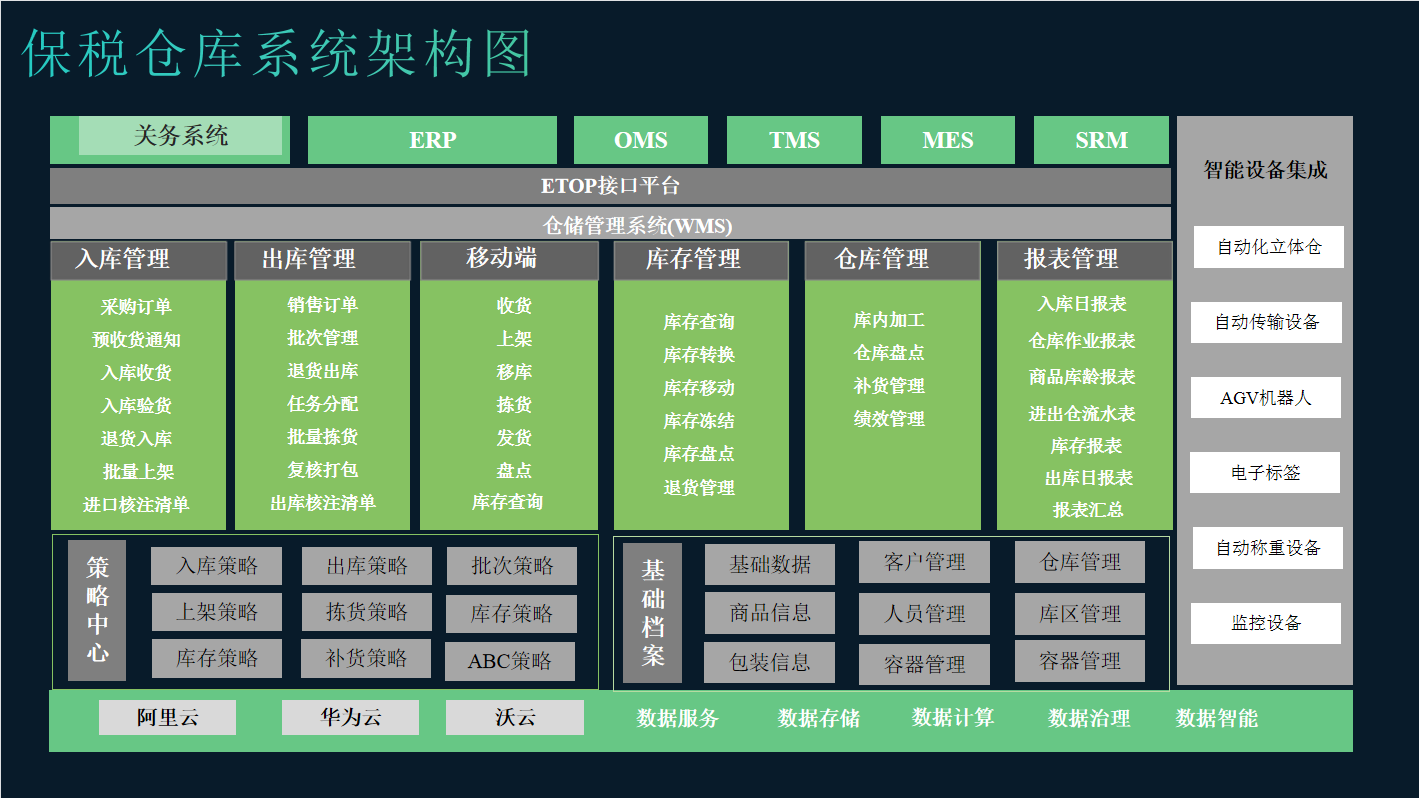Select 库存冻结 in 库存管理
The image size is (1419, 798).
(x=699, y=421)
